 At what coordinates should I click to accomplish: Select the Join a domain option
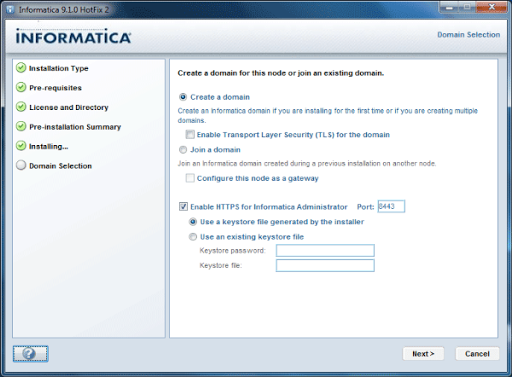tap(183, 150)
